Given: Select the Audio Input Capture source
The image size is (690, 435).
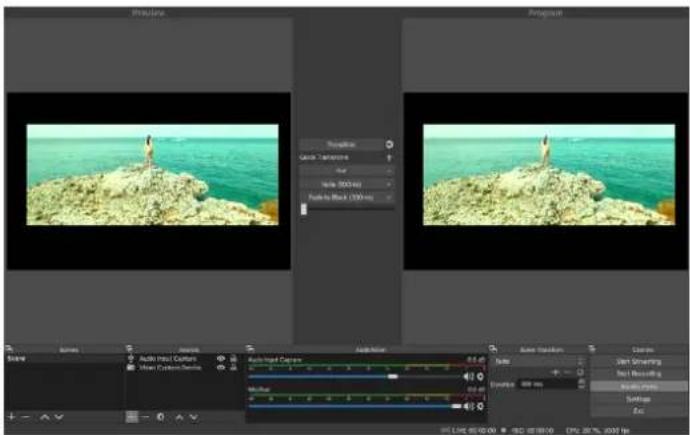Looking at the screenshot, I should 168,359.
